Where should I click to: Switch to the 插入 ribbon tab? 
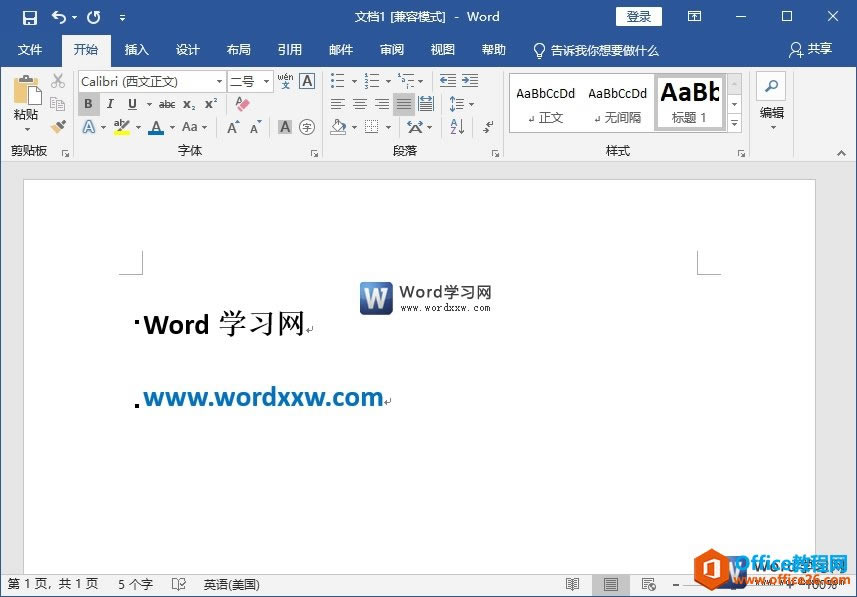[136, 49]
